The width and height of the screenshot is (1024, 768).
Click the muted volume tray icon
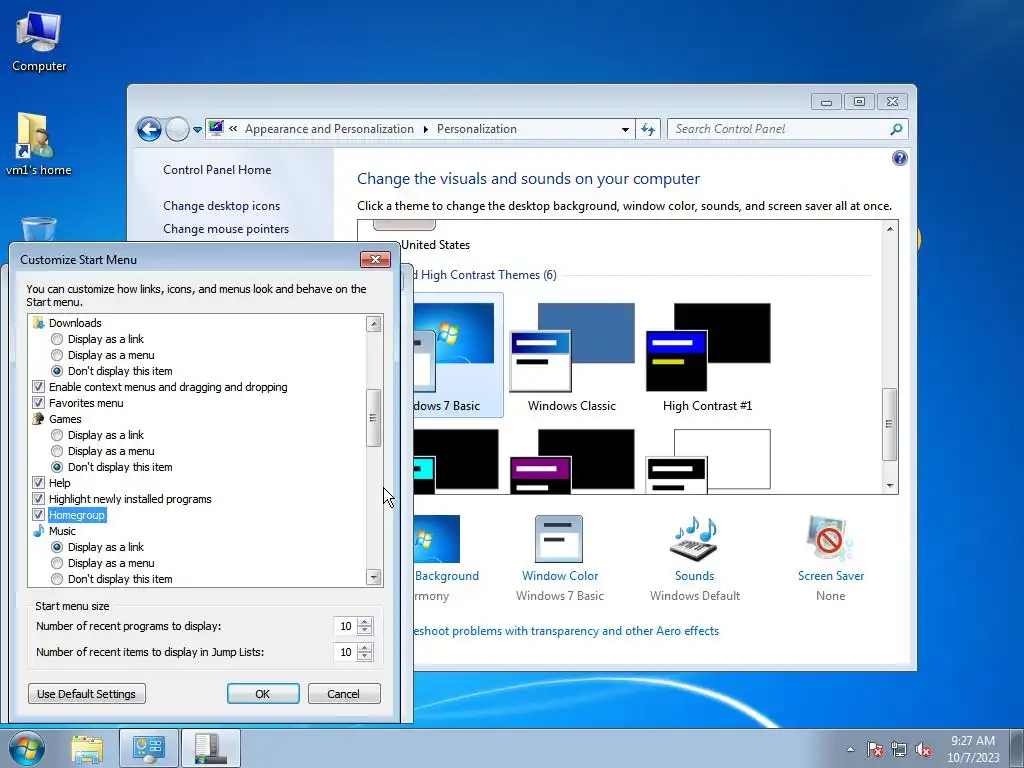[923, 749]
